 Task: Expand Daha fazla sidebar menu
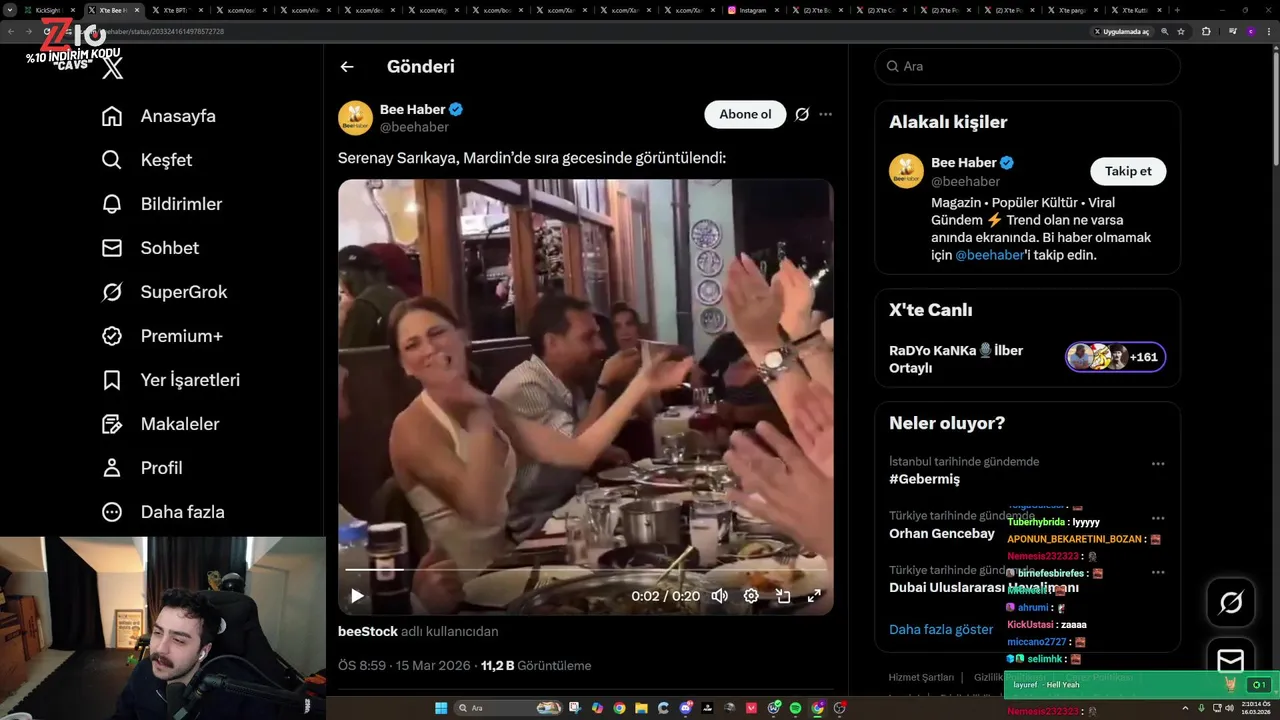coord(163,512)
